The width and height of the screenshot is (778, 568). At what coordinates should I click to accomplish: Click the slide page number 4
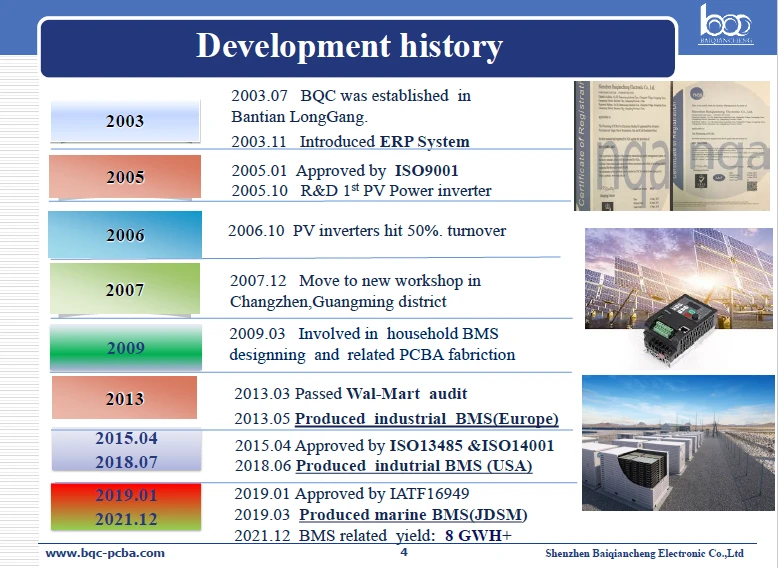404,552
